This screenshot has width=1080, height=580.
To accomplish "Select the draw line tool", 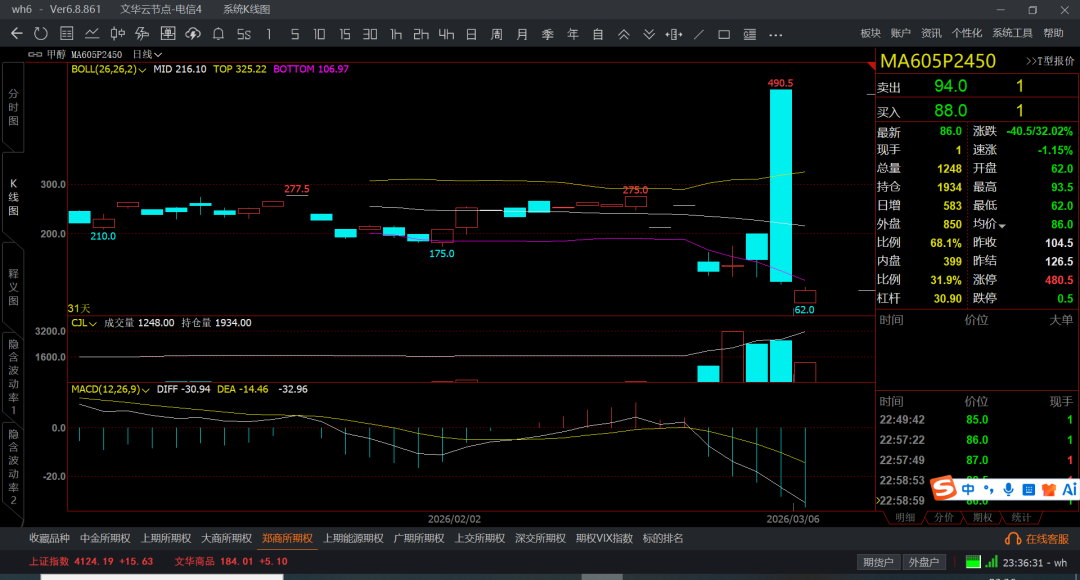I will [x=698, y=34].
